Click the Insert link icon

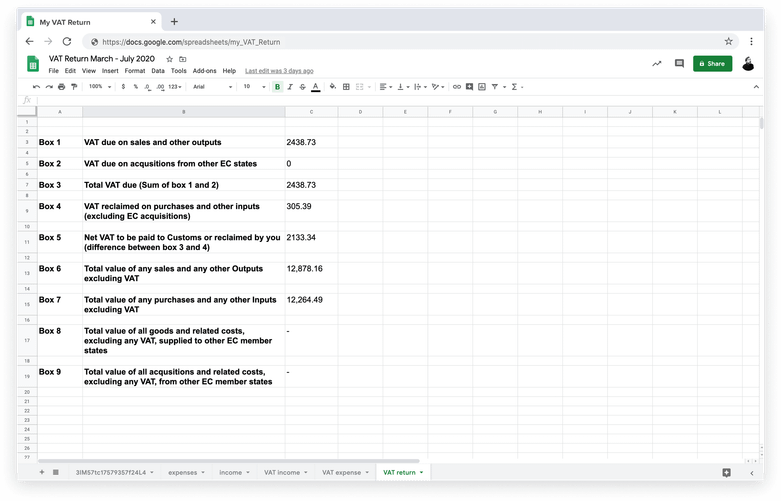click(457, 87)
